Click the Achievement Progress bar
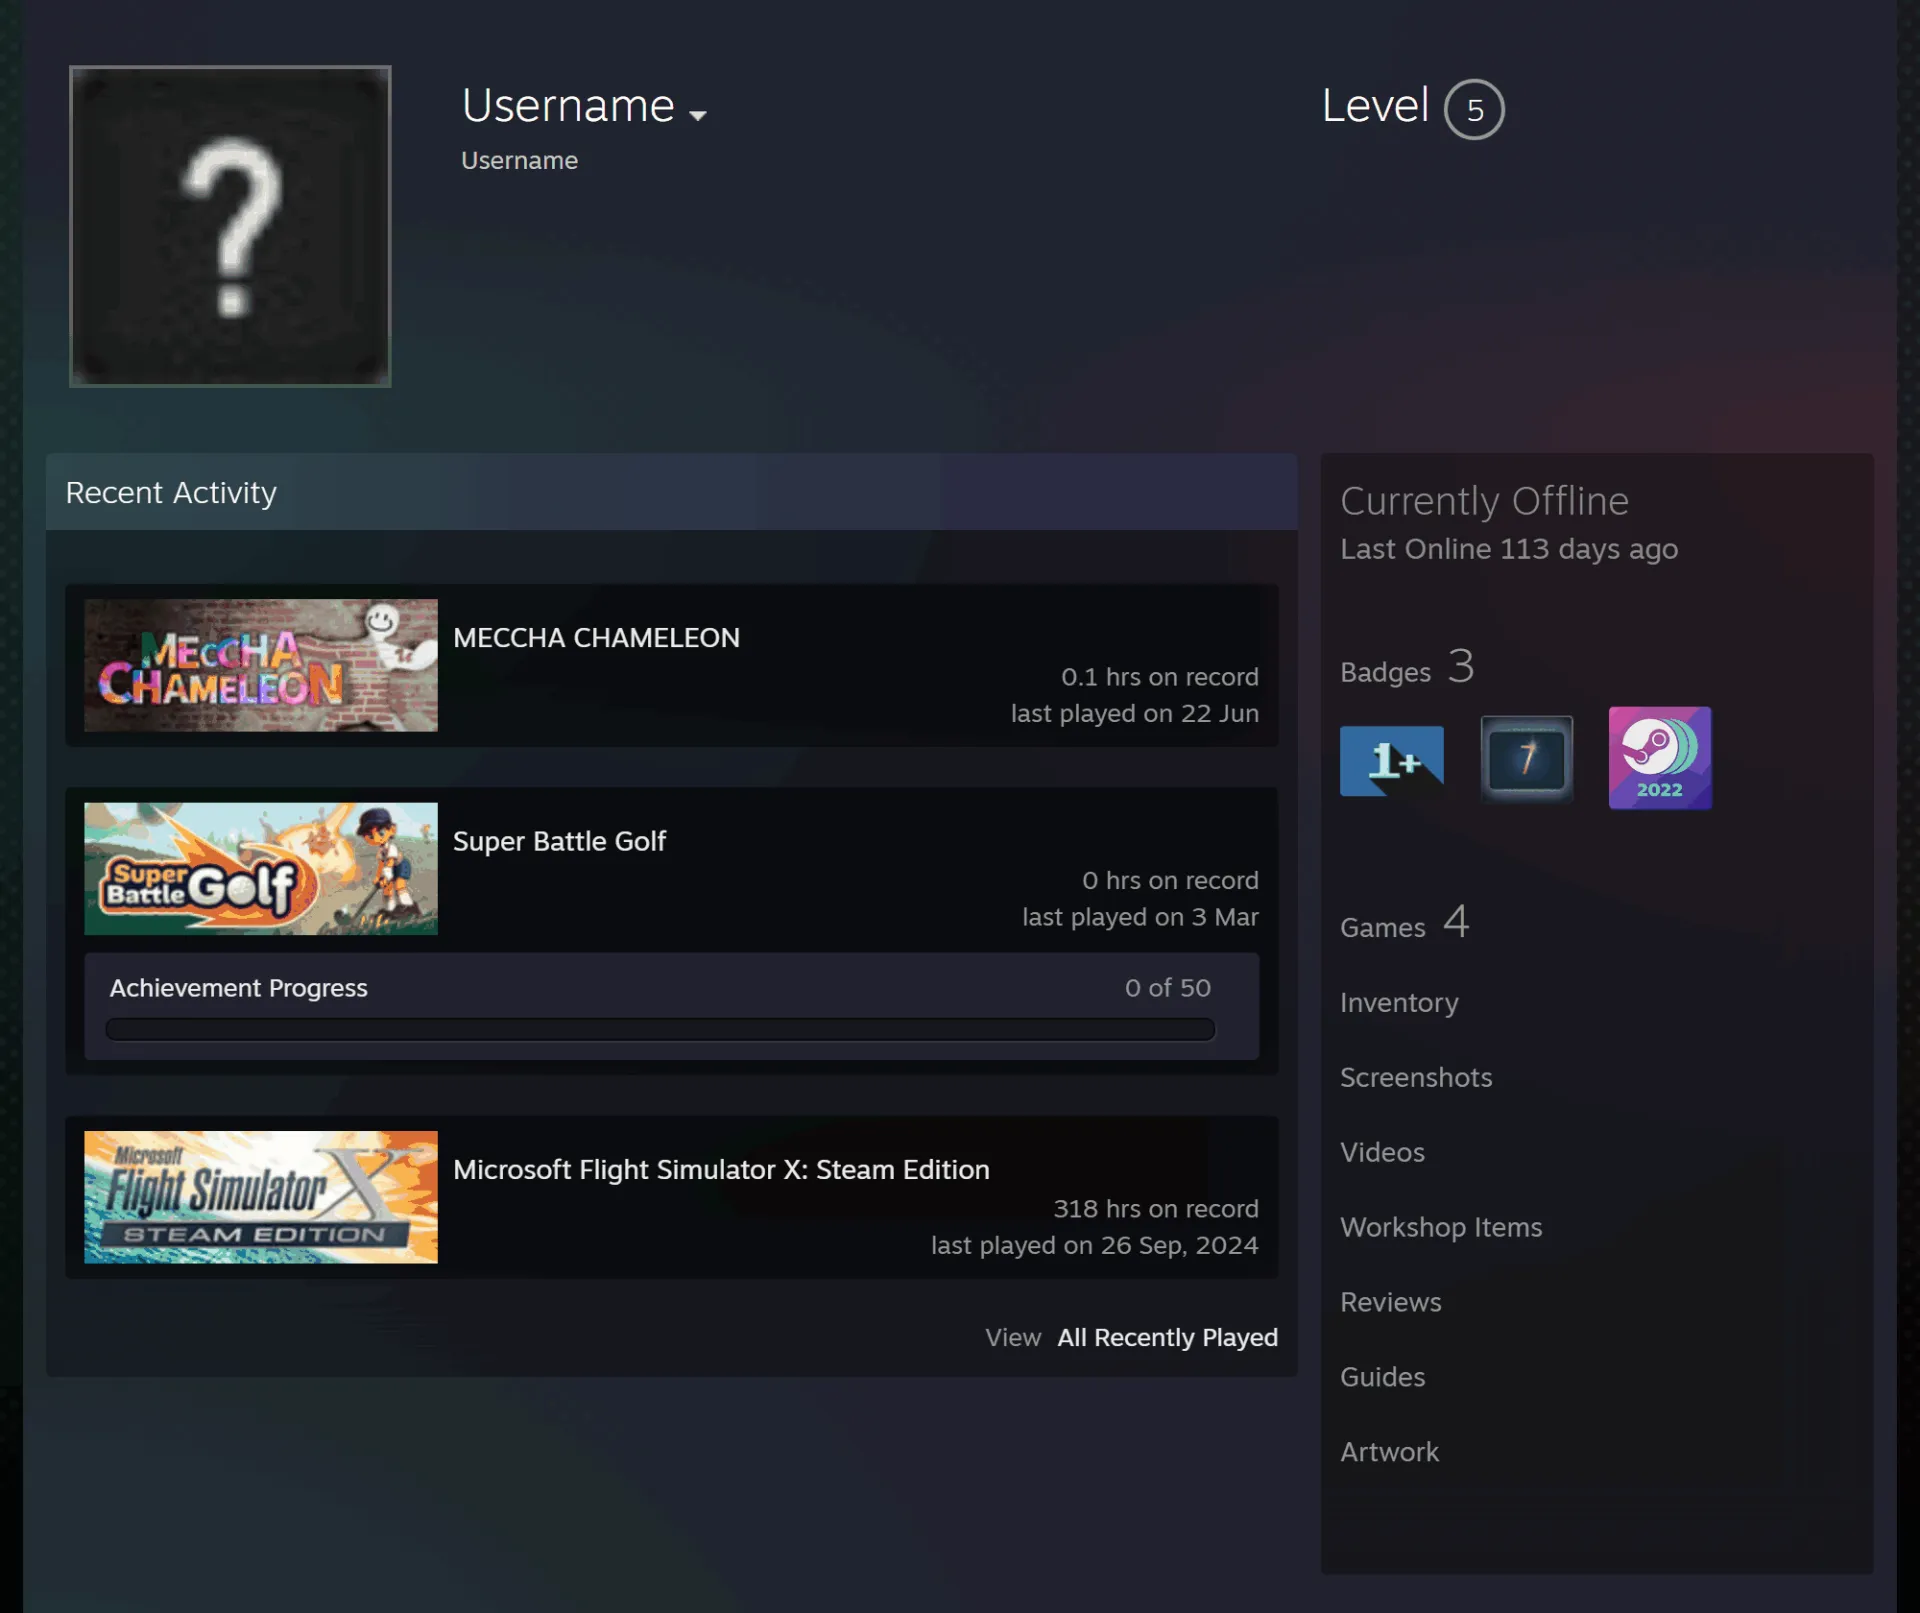Image resolution: width=1920 pixels, height=1613 pixels. [660, 1030]
